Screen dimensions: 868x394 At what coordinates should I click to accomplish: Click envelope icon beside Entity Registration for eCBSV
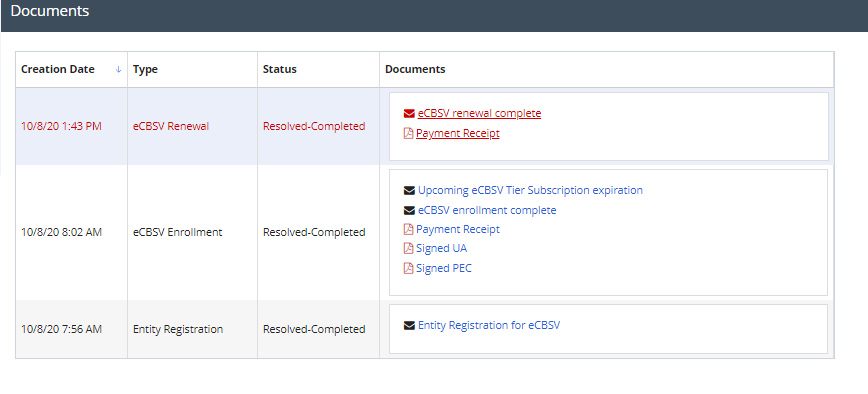tap(409, 325)
